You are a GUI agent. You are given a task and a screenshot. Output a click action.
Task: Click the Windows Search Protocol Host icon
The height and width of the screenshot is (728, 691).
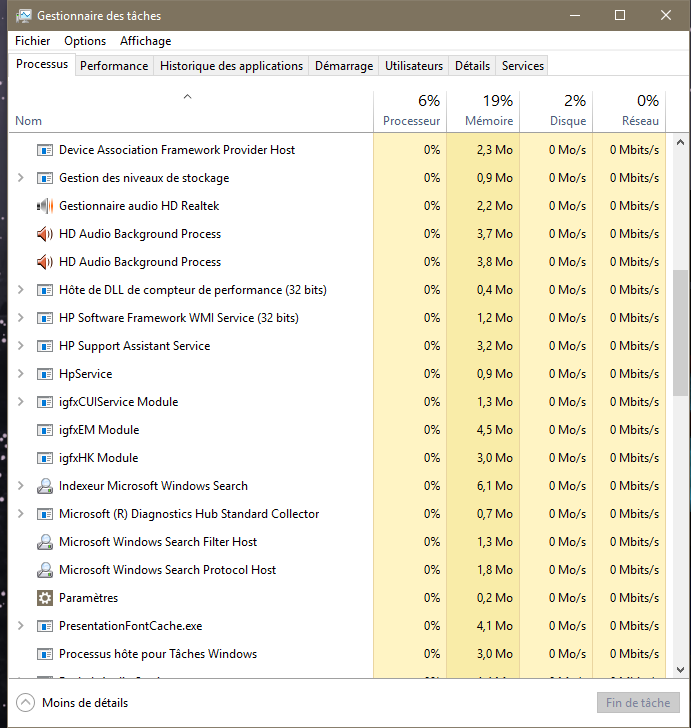click(45, 570)
